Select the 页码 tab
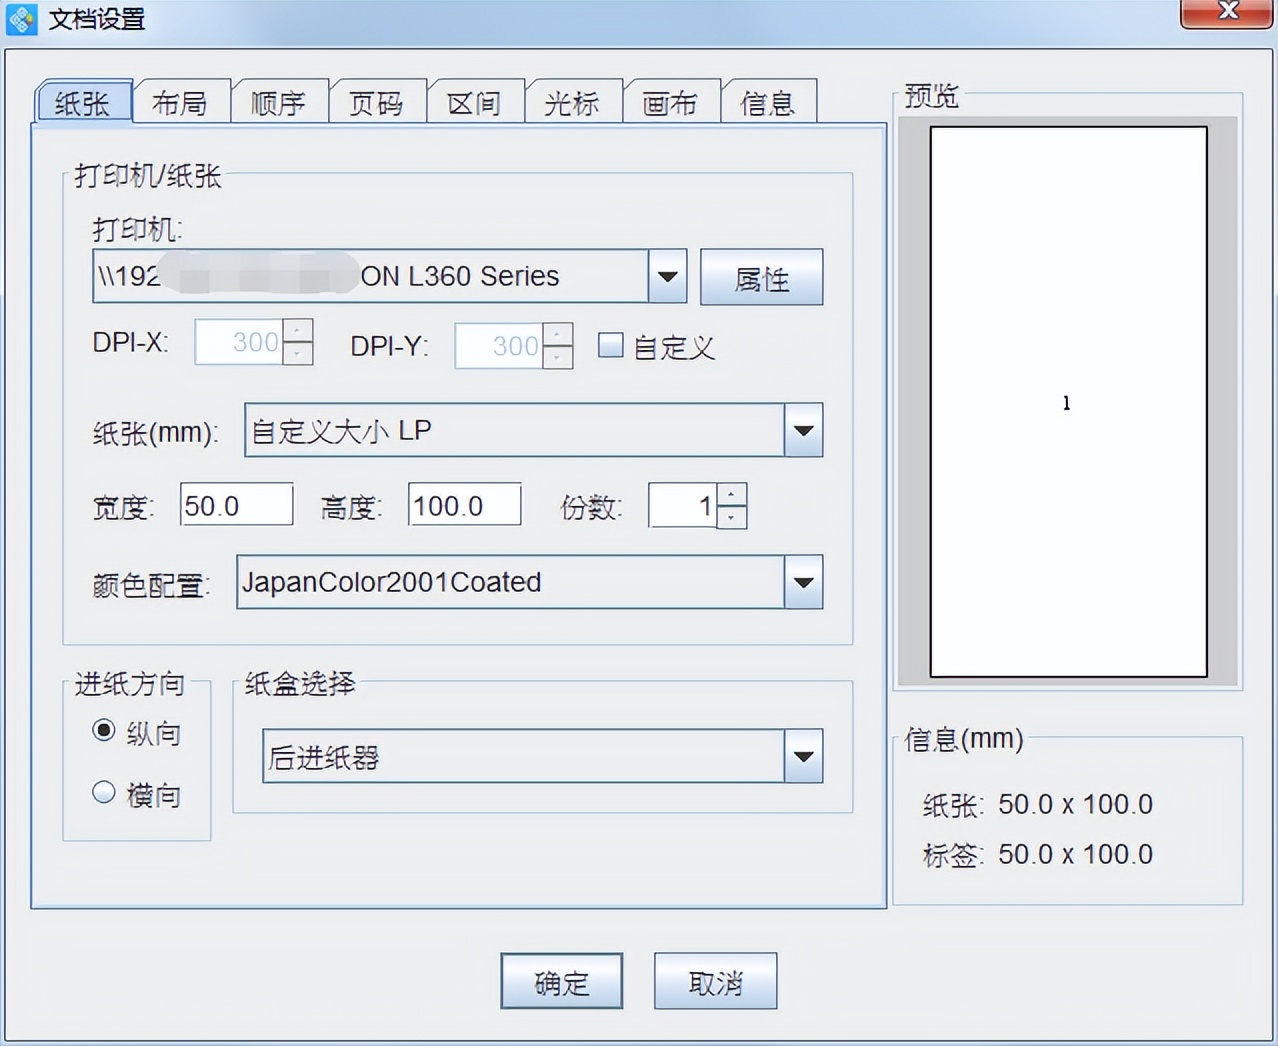 [x=378, y=101]
